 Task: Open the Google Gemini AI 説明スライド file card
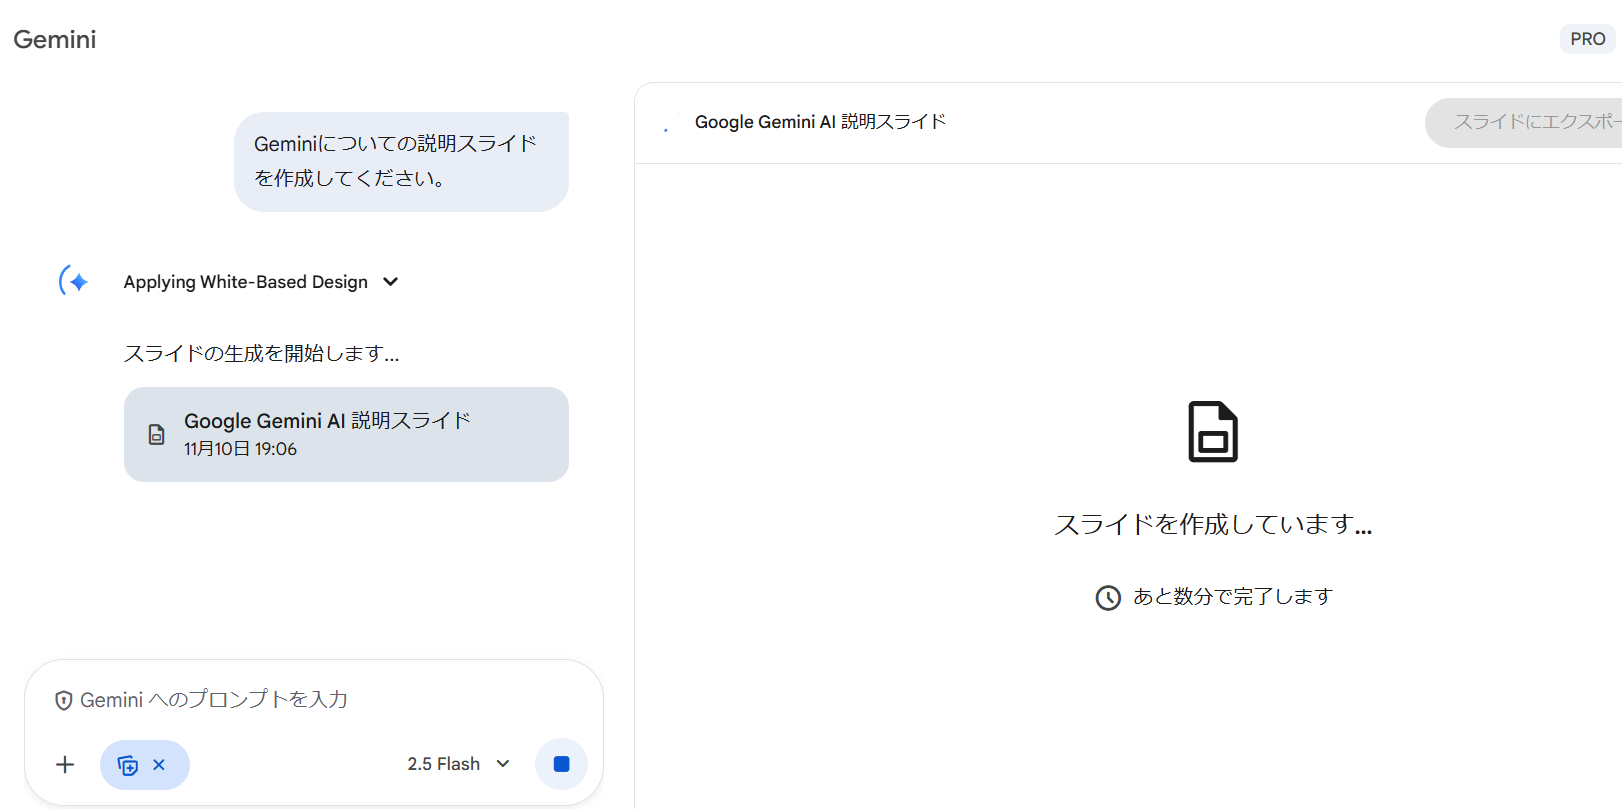346,434
